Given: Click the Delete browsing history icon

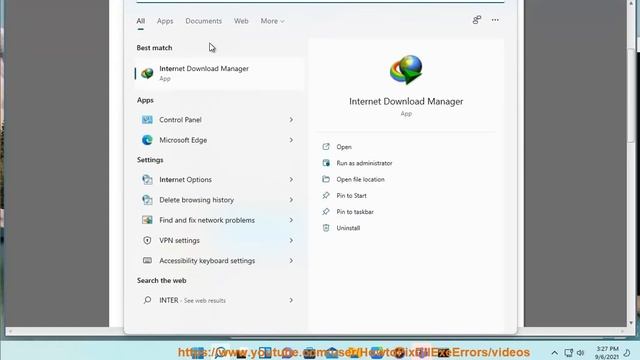Looking at the screenshot, I should [147, 200].
